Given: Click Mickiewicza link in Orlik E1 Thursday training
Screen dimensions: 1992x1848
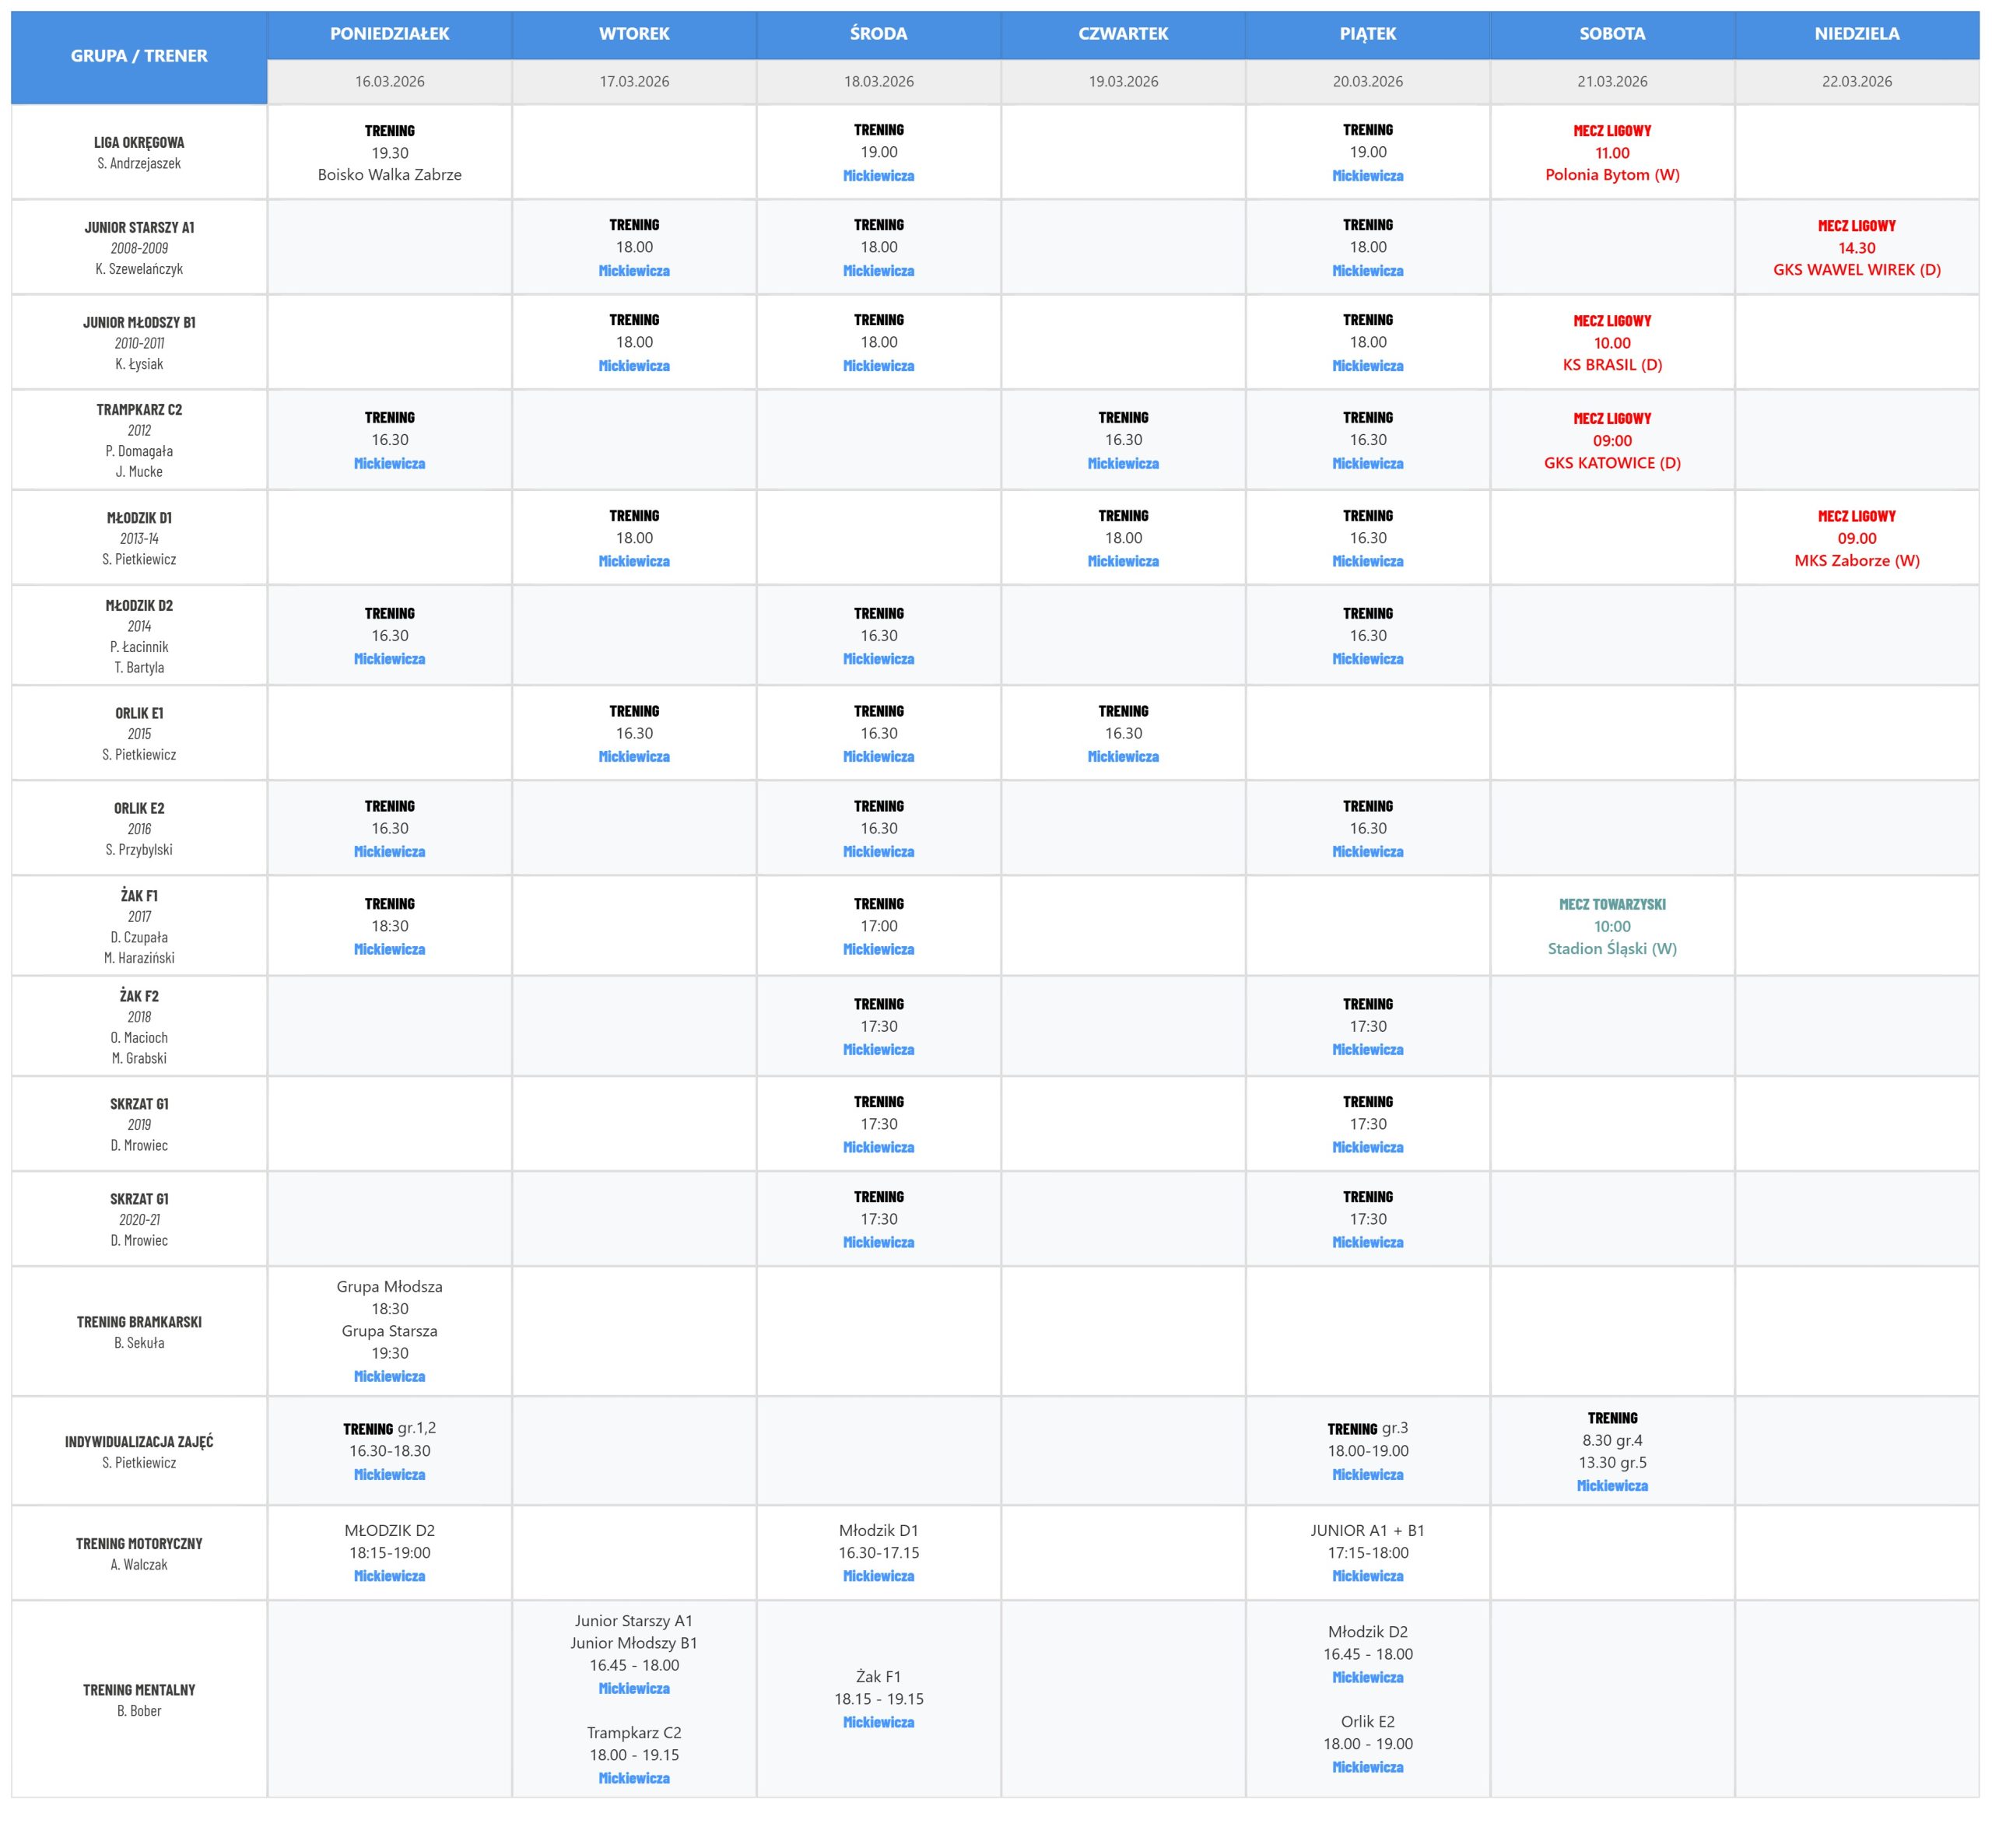Looking at the screenshot, I should click(1123, 757).
